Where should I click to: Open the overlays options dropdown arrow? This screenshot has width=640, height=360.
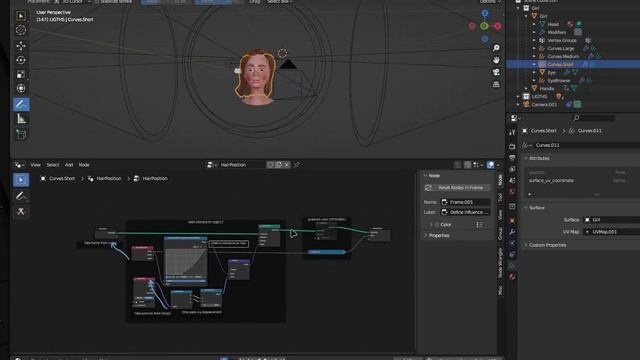pos(498,165)
